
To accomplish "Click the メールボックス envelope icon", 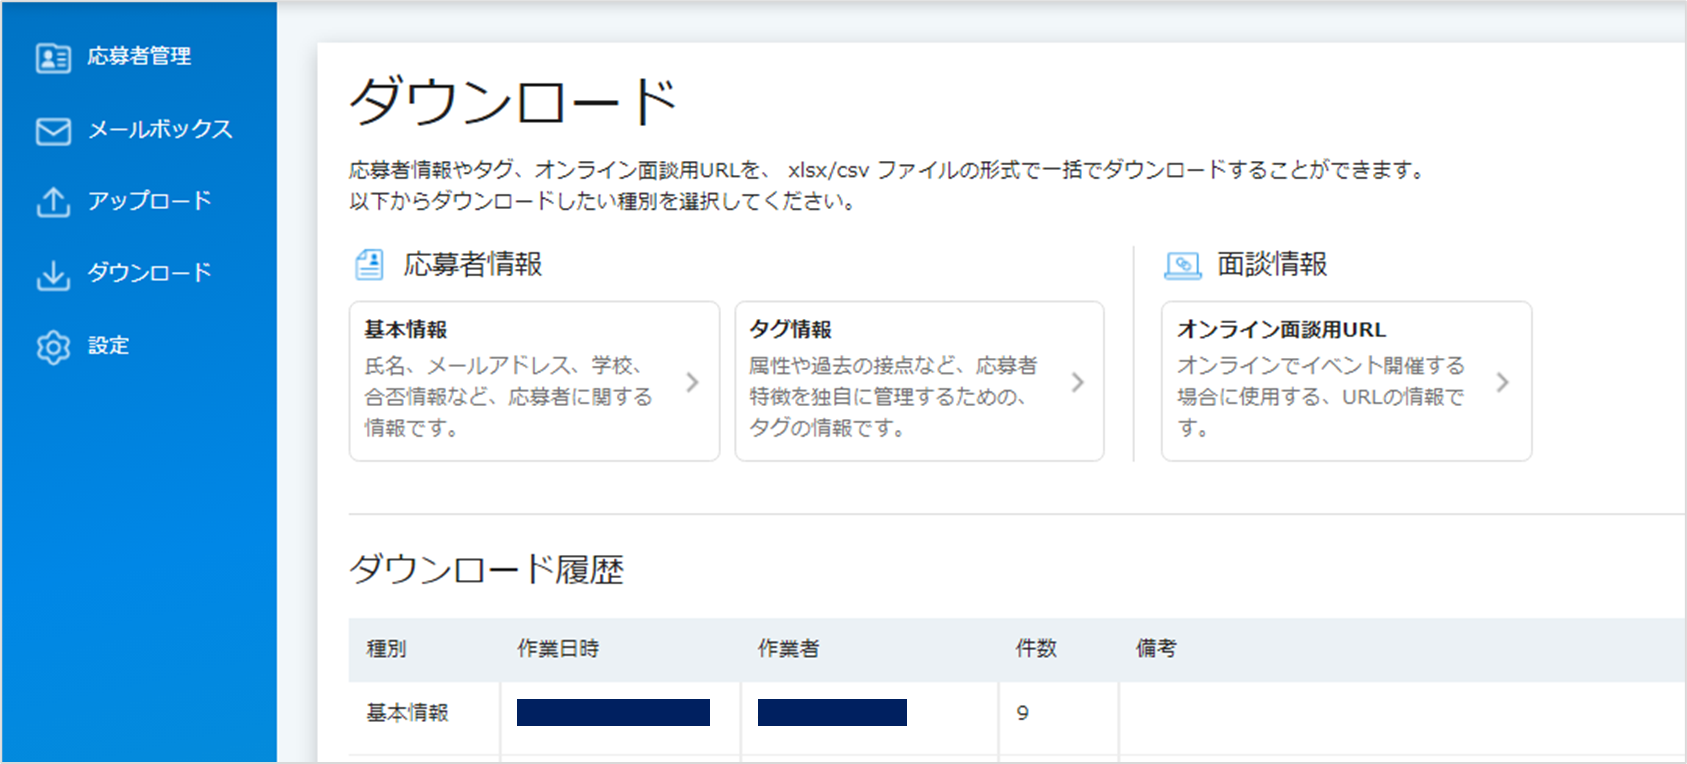I will tap(53, 131).
